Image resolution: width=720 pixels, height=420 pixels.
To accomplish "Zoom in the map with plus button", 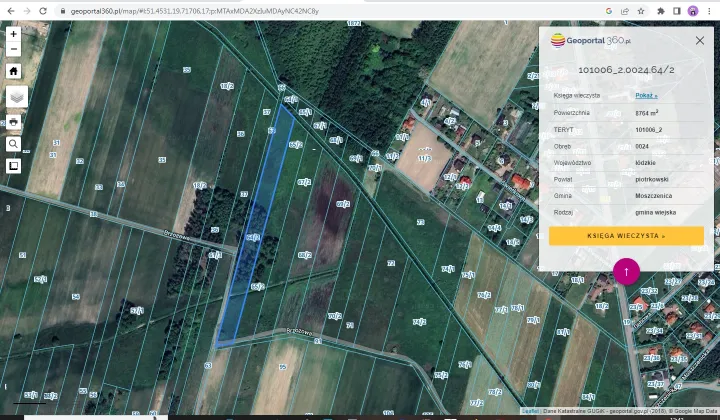I will point(13,34).
